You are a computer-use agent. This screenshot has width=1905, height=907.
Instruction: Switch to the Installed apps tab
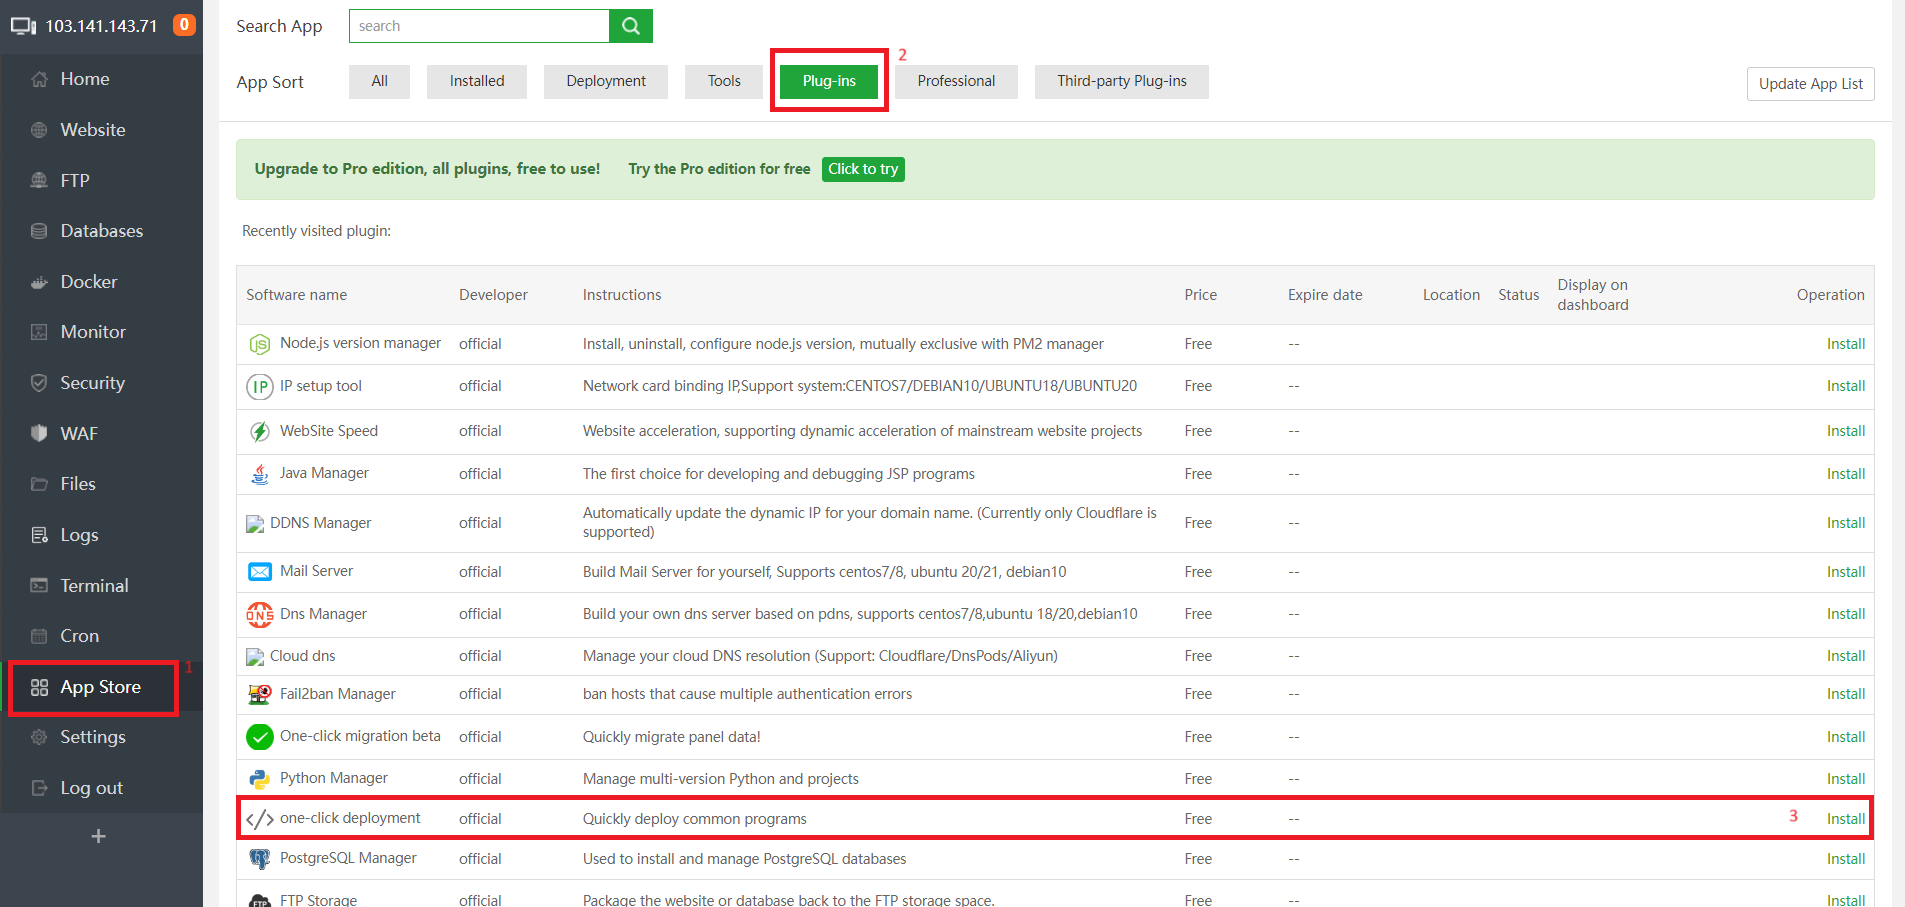coord(477,82)
